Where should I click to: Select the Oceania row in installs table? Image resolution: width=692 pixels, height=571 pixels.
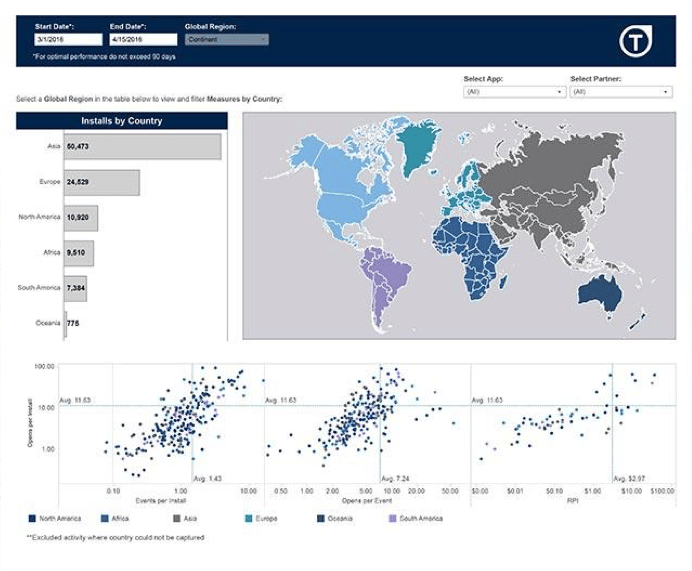pyautogui.click(x=66, y=323)
